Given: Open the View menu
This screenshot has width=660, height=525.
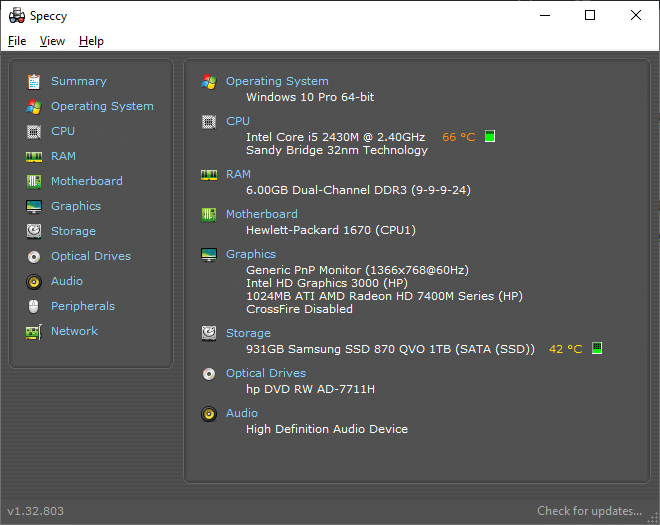Looking at the screenshot, I should pyautogui.click(x=52, y=41).
